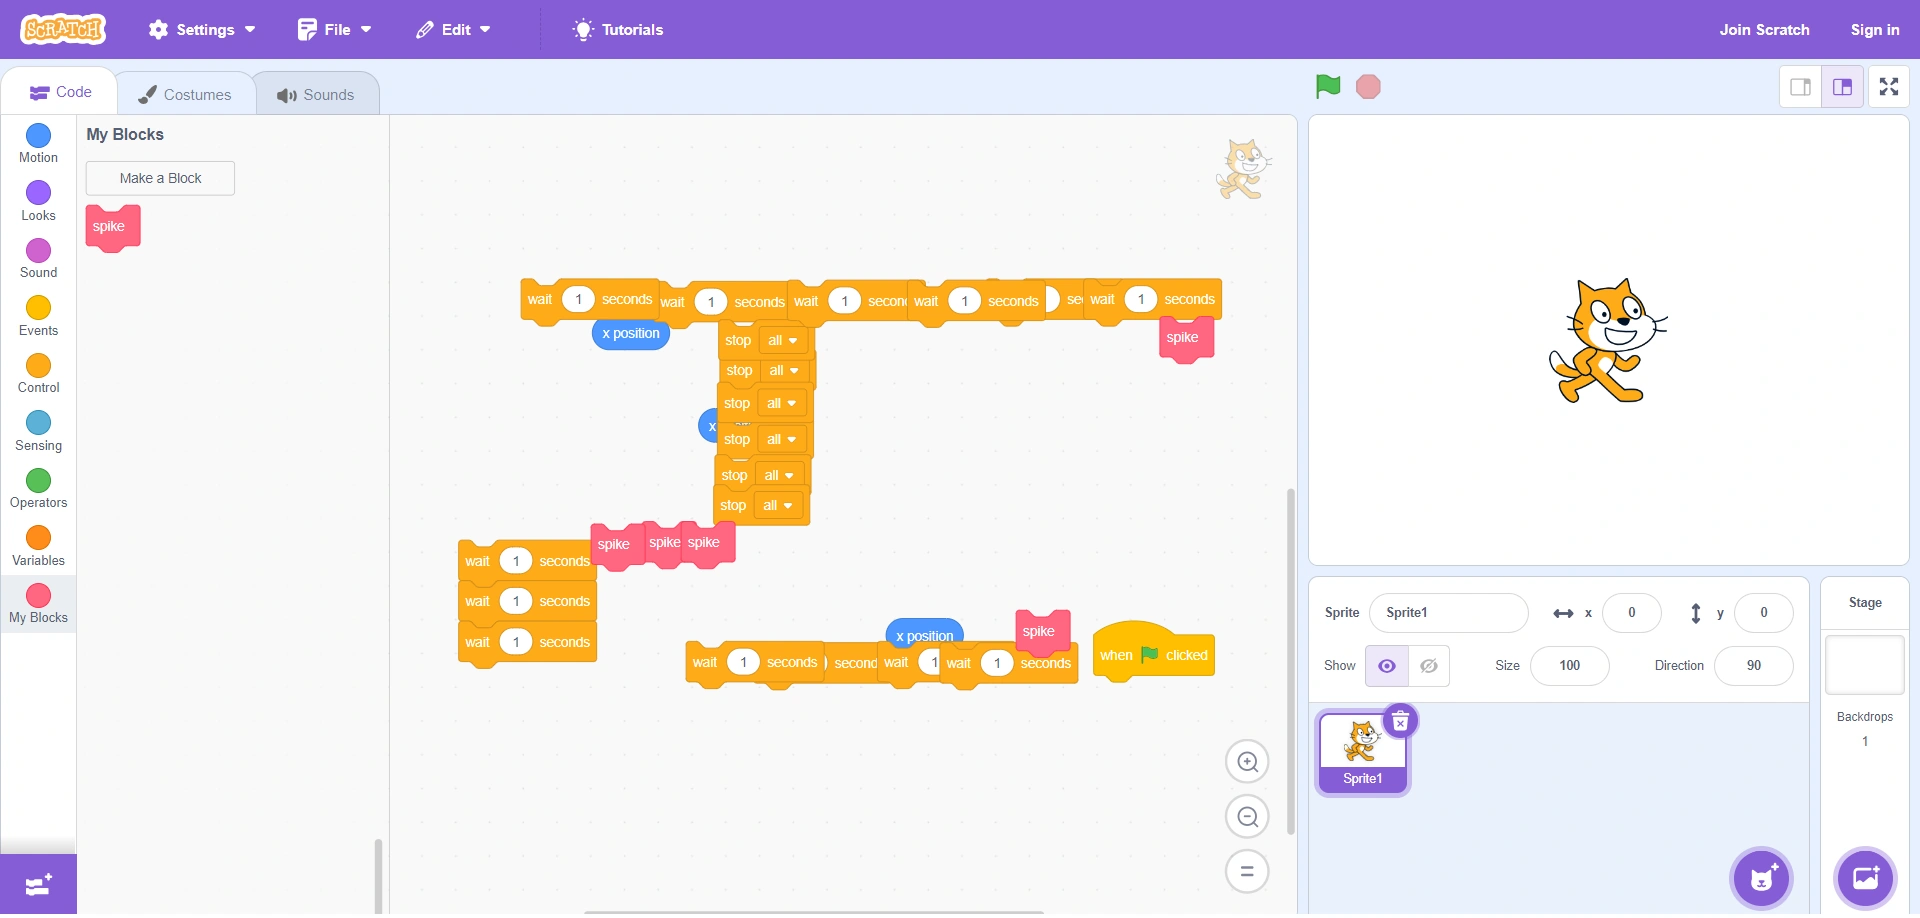Expand the Edit menu dropdown
The width and height of the screenshot is (1920, 918).
pos(452,29)
